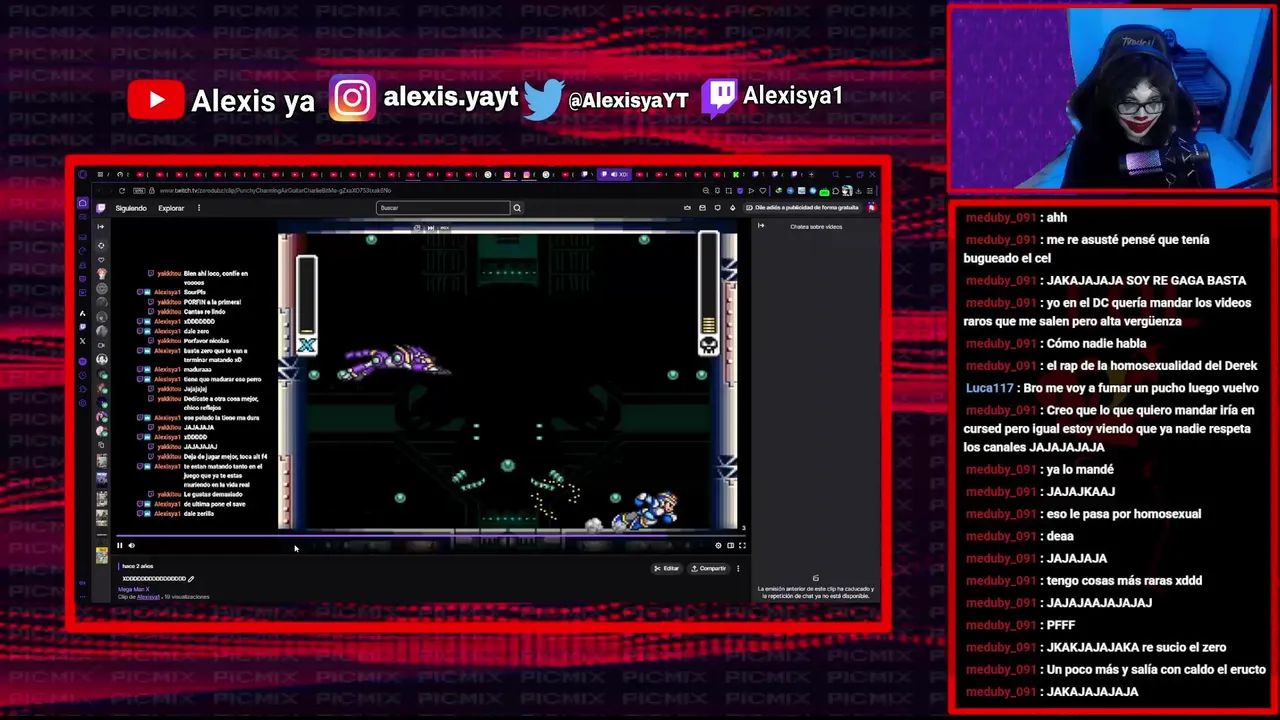Click the browser zoom-out magnifier icon
This screenshot has width=1280, height=720.
[706, 190]
